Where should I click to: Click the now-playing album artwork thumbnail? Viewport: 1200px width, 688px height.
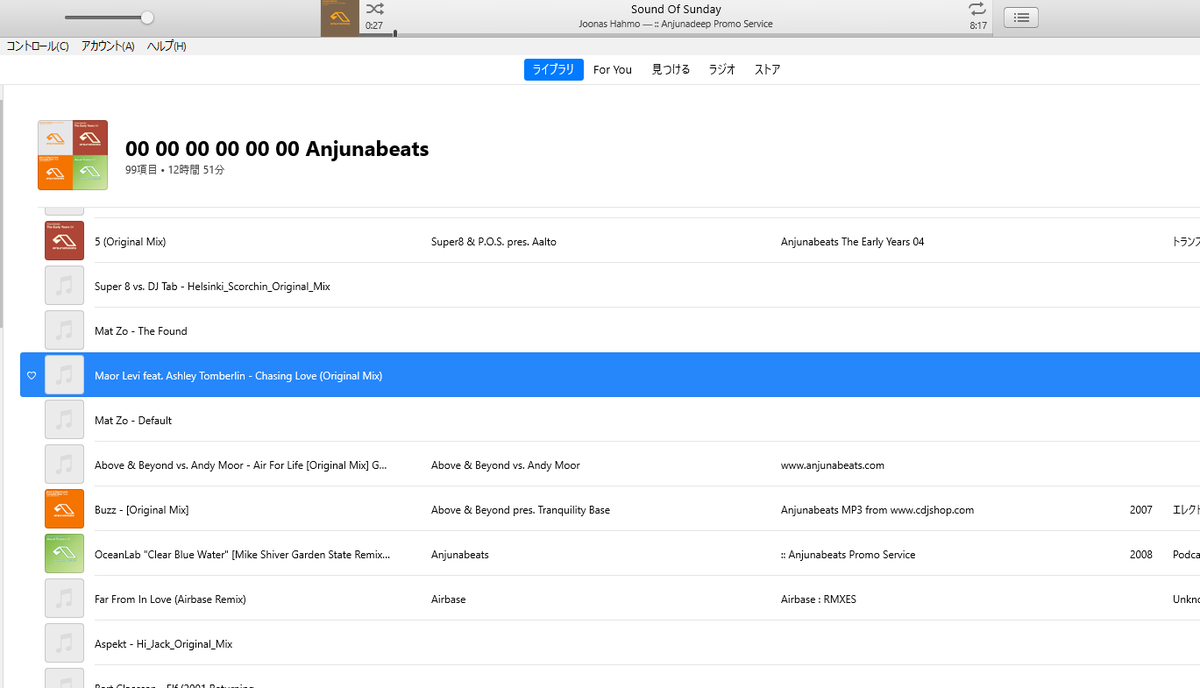(x=340, y=18)
